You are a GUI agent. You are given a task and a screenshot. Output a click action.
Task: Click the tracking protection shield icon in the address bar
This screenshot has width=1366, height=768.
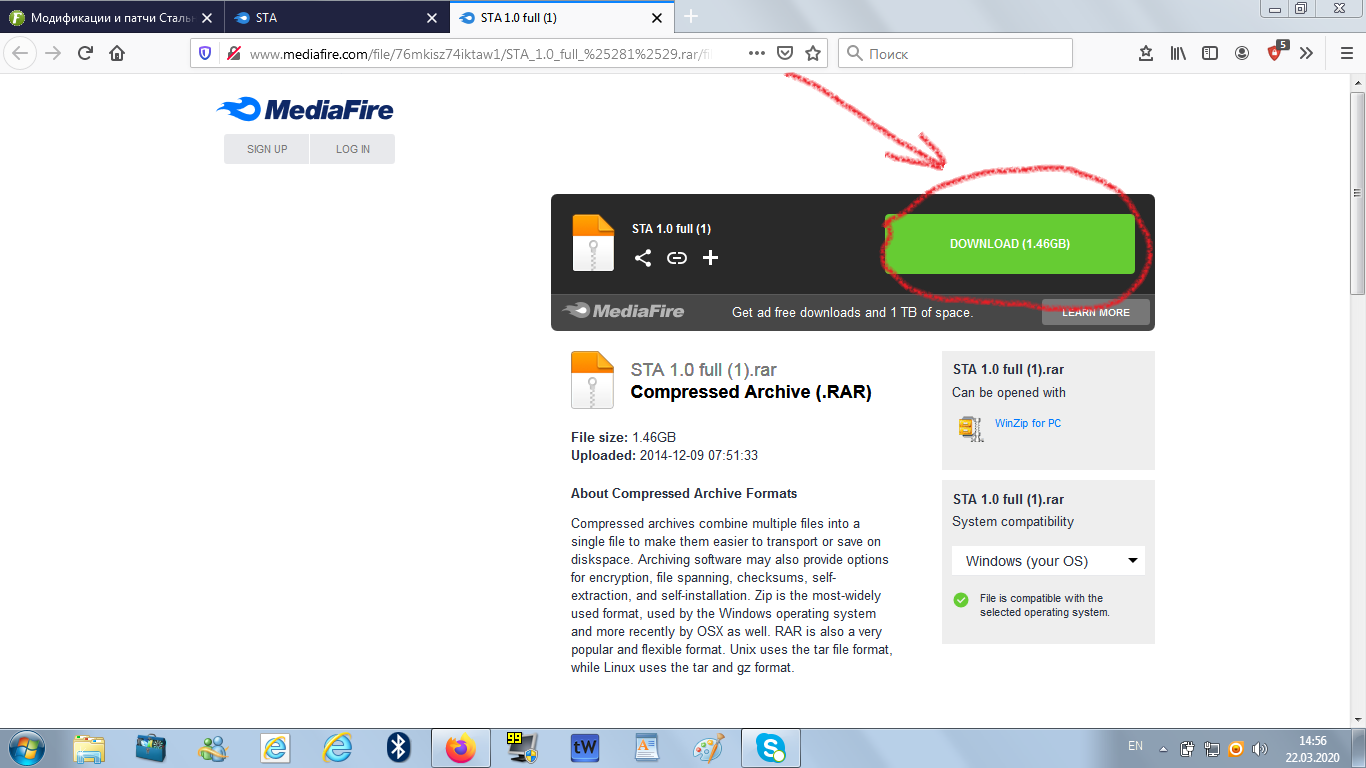click(206, 53)
